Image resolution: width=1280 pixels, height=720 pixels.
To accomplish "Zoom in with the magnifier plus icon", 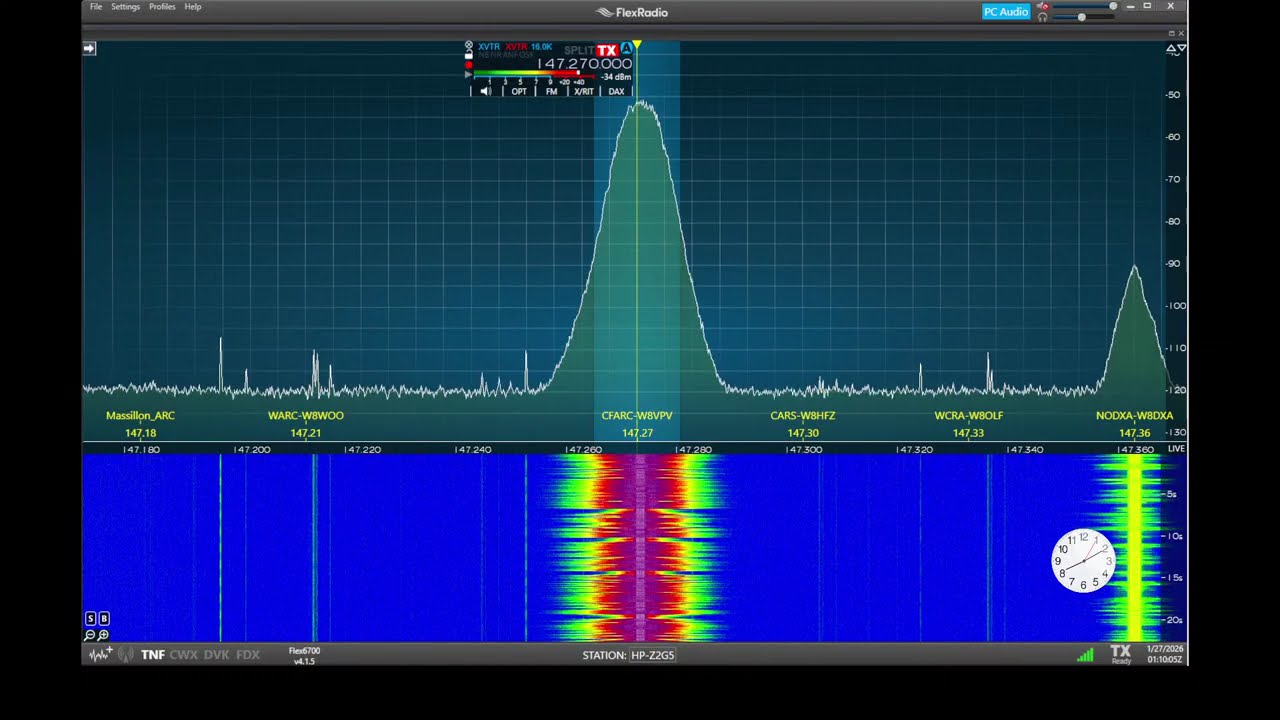I will click(103, 635).
